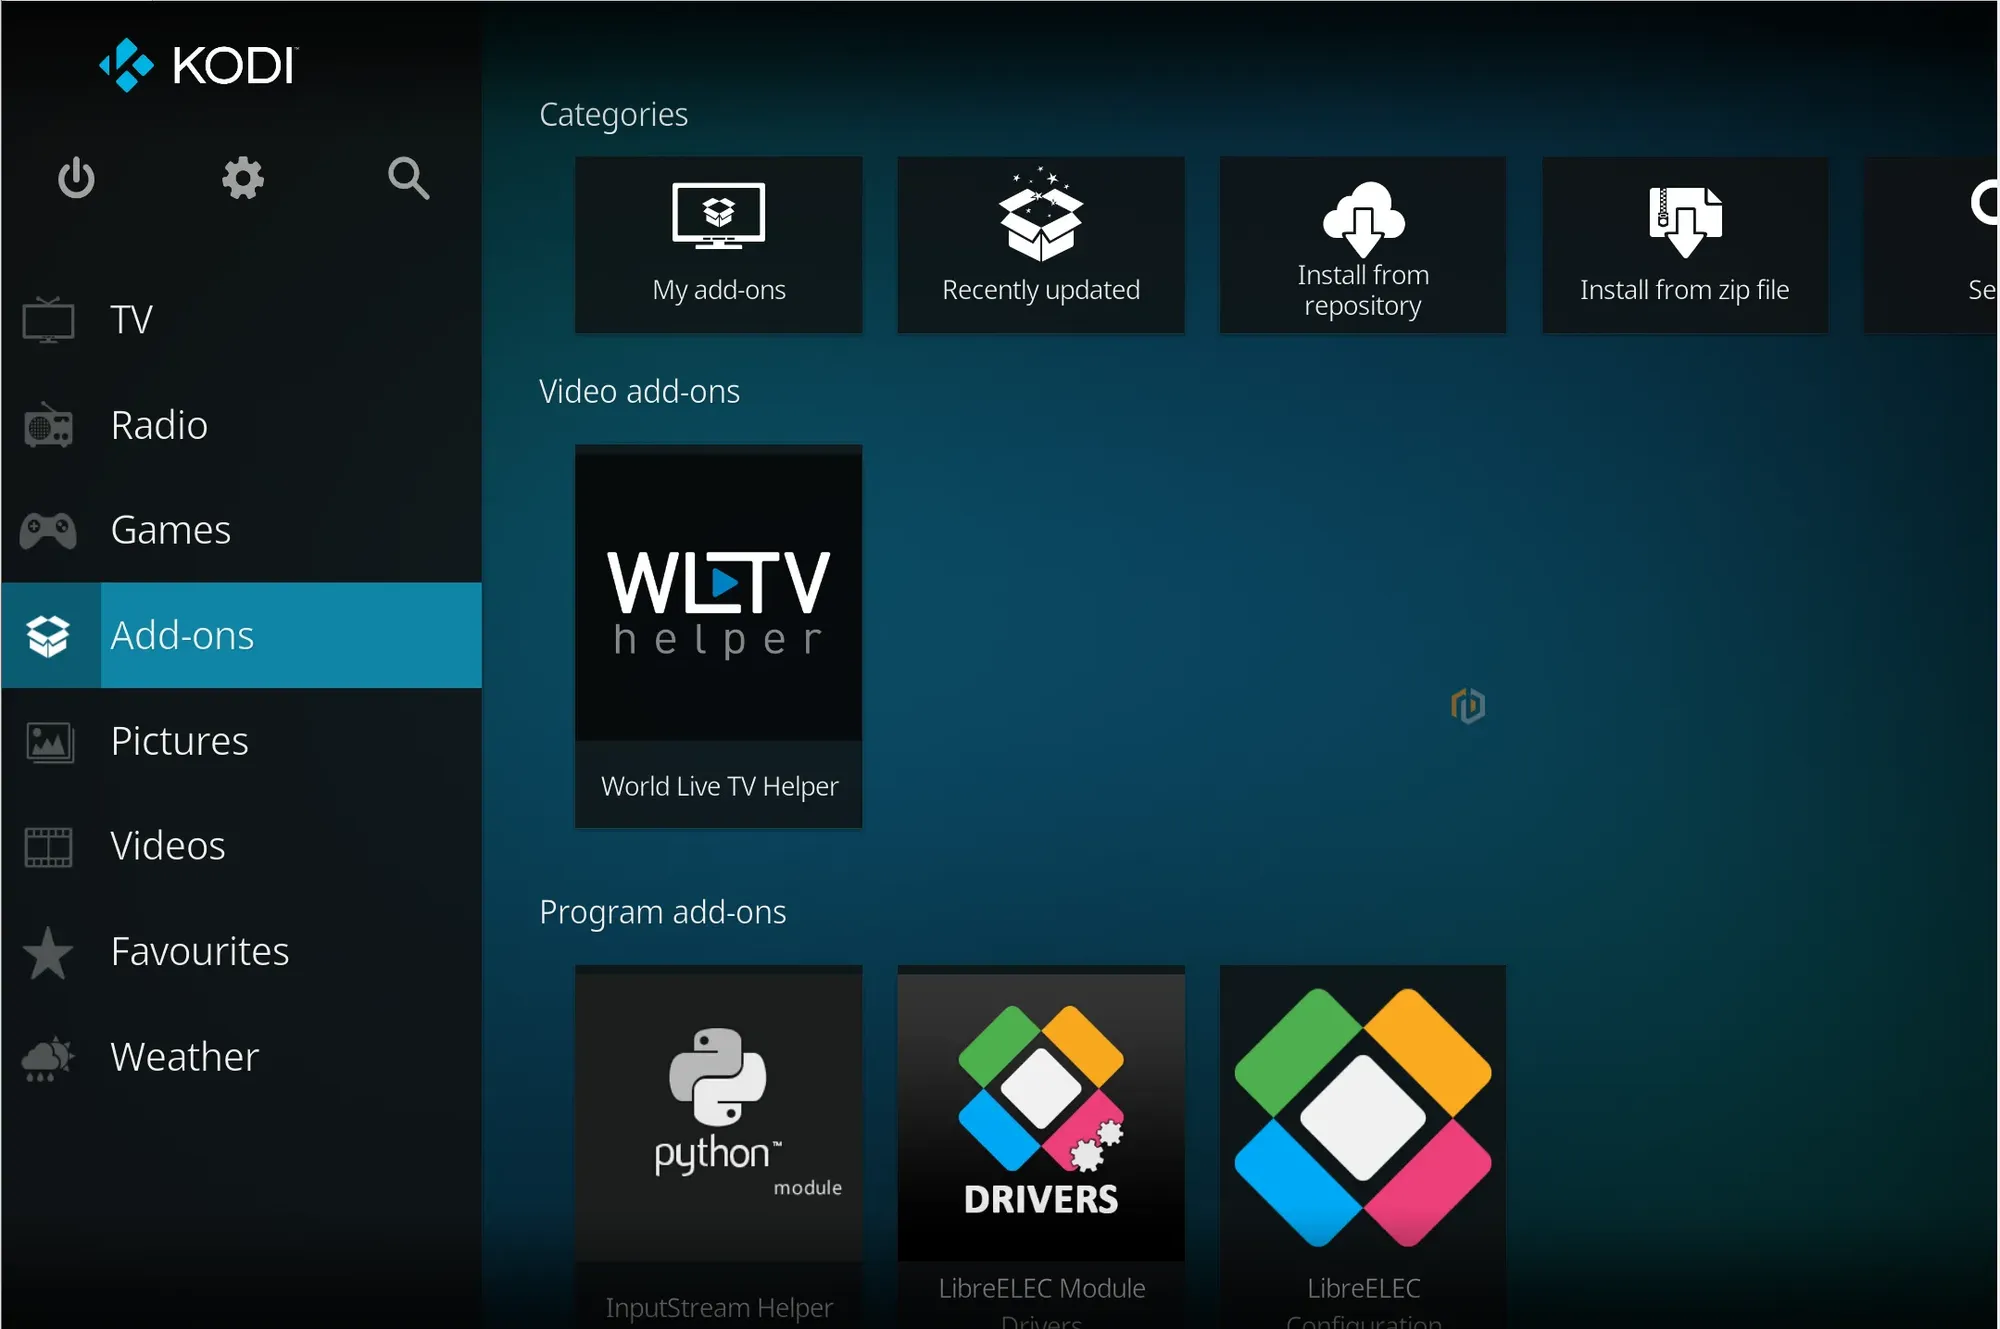Click the Favourites star icon
The height and width of the screenshot is (1329, 2000).
[x=48, y=953]
